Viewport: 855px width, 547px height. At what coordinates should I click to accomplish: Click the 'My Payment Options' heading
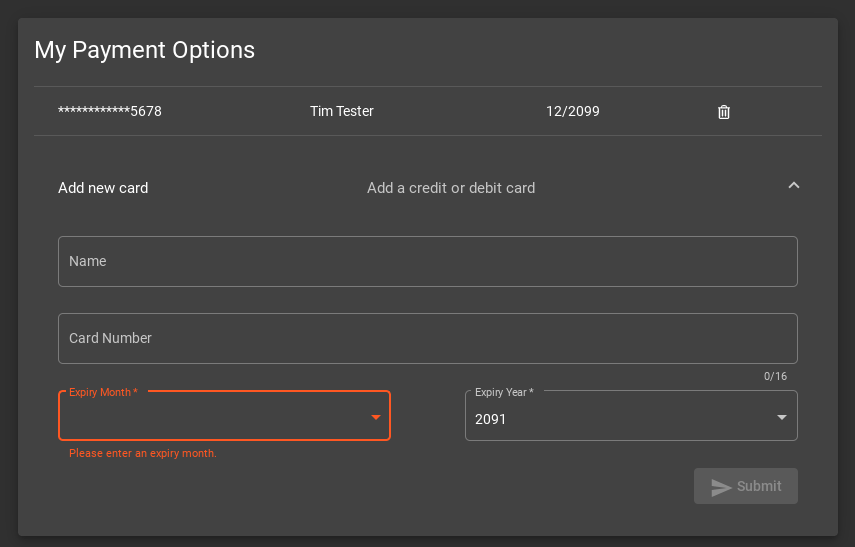point(144,50)
